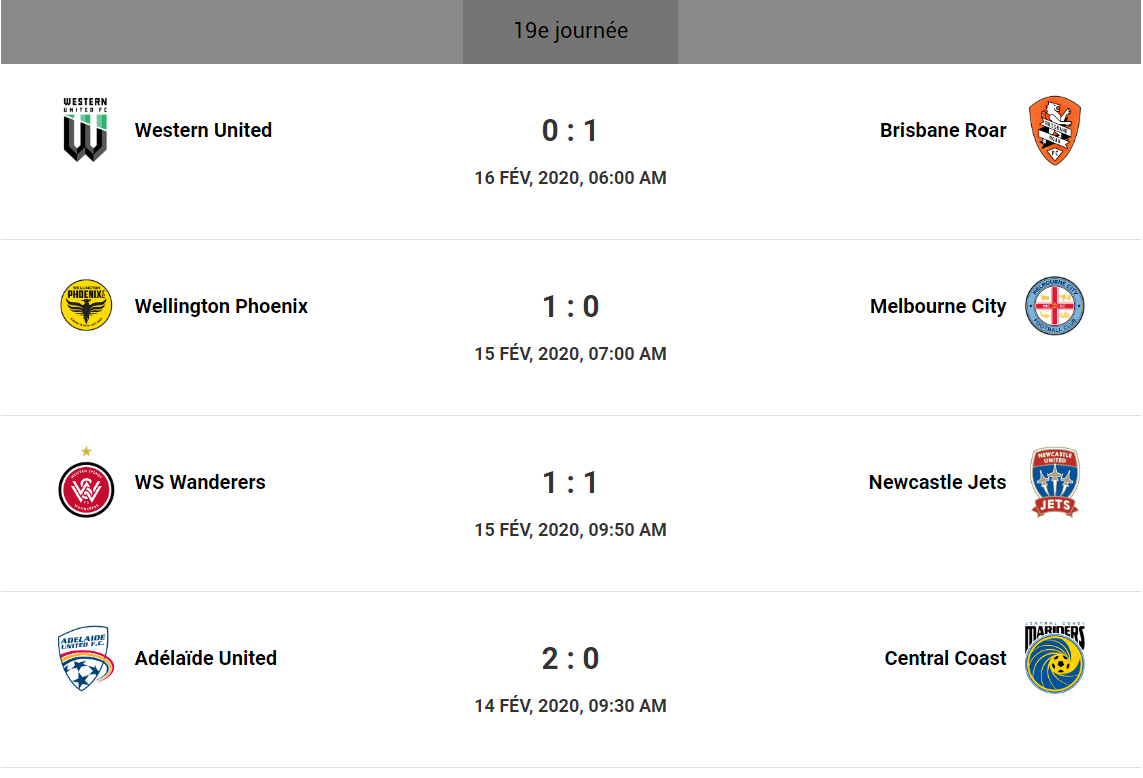Go to Melbourne City team page
Viewport: 1143px width, 778px height.
coord(938,306)
